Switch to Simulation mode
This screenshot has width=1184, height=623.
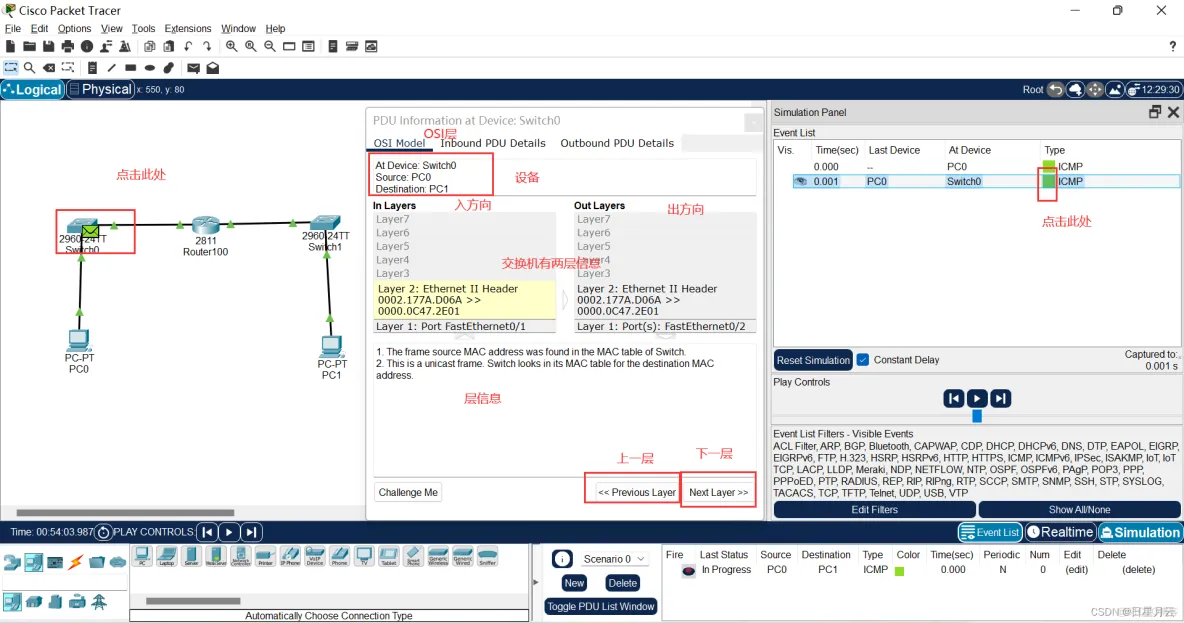[1140, 532]
